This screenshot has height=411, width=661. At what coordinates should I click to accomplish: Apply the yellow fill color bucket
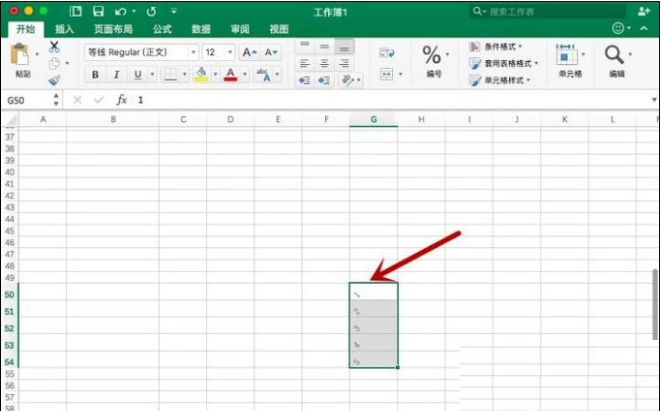pos(202,75)
